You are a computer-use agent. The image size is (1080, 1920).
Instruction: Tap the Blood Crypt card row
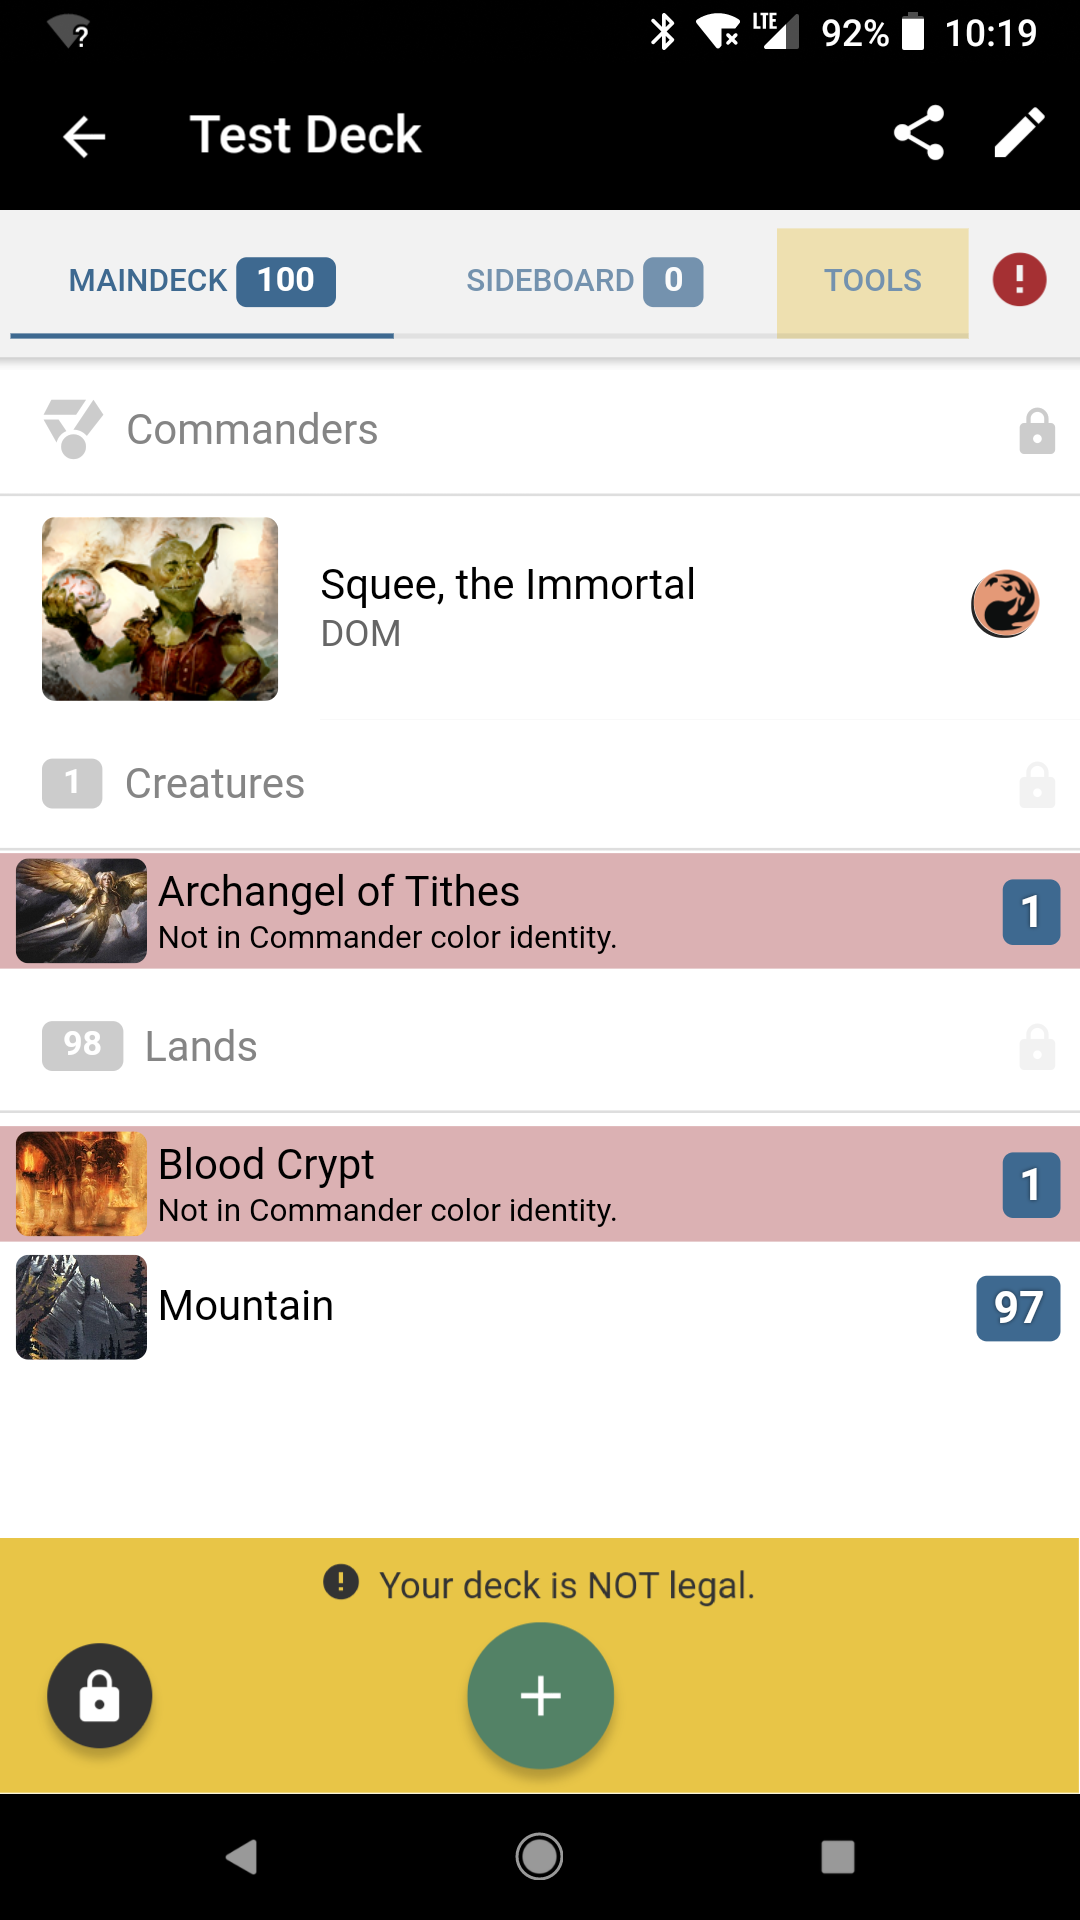(x=500, y=1184)
